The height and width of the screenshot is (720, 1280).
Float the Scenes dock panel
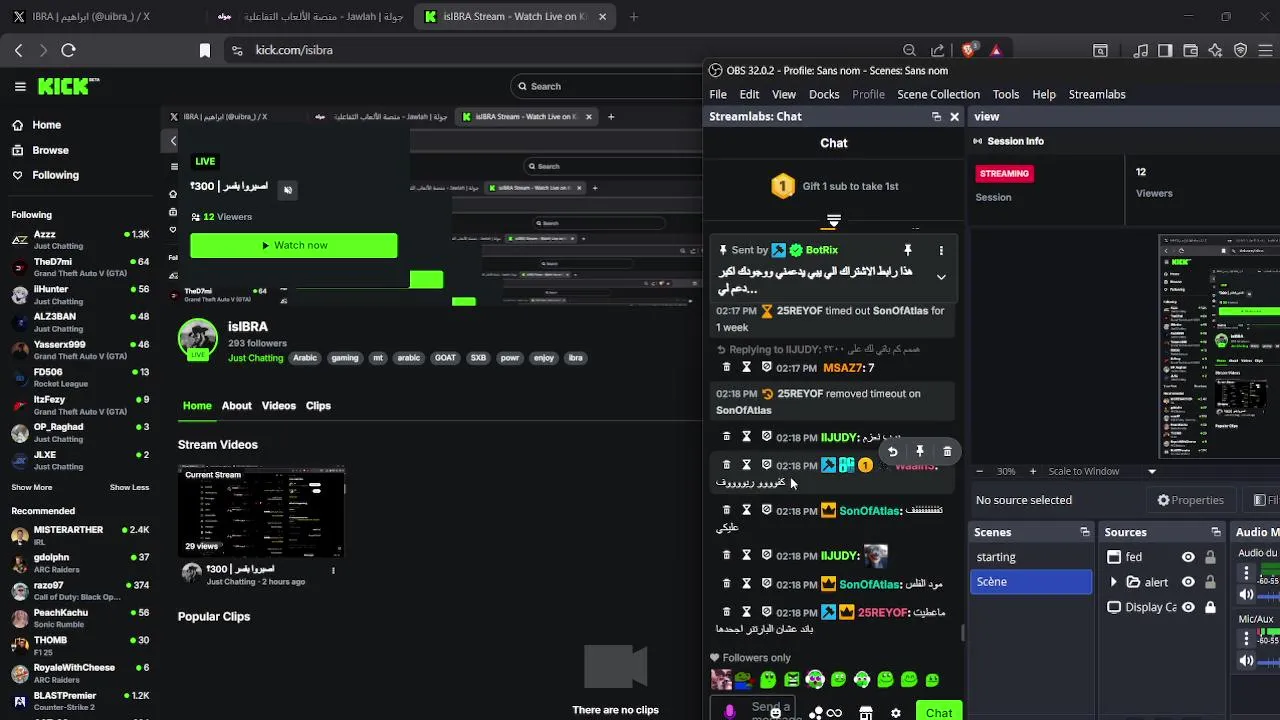click(x=1085, y=532)
